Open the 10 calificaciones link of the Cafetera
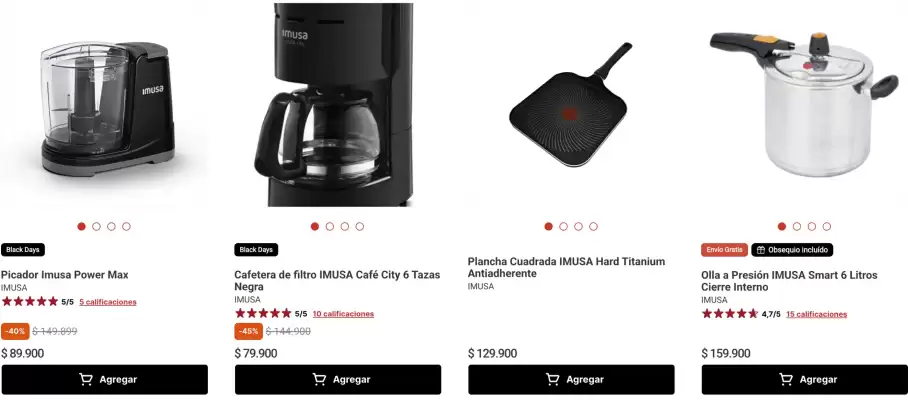Image resolution: width=908 pixels, height=400 pixels. (x=343, y=314)
